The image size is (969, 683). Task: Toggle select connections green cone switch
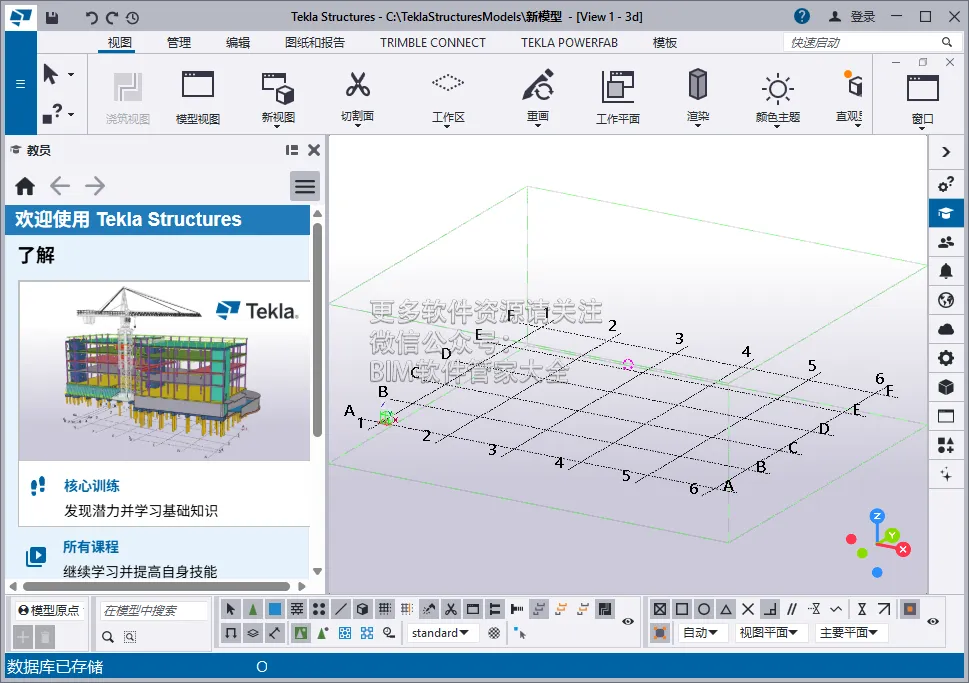pos(253,609)
